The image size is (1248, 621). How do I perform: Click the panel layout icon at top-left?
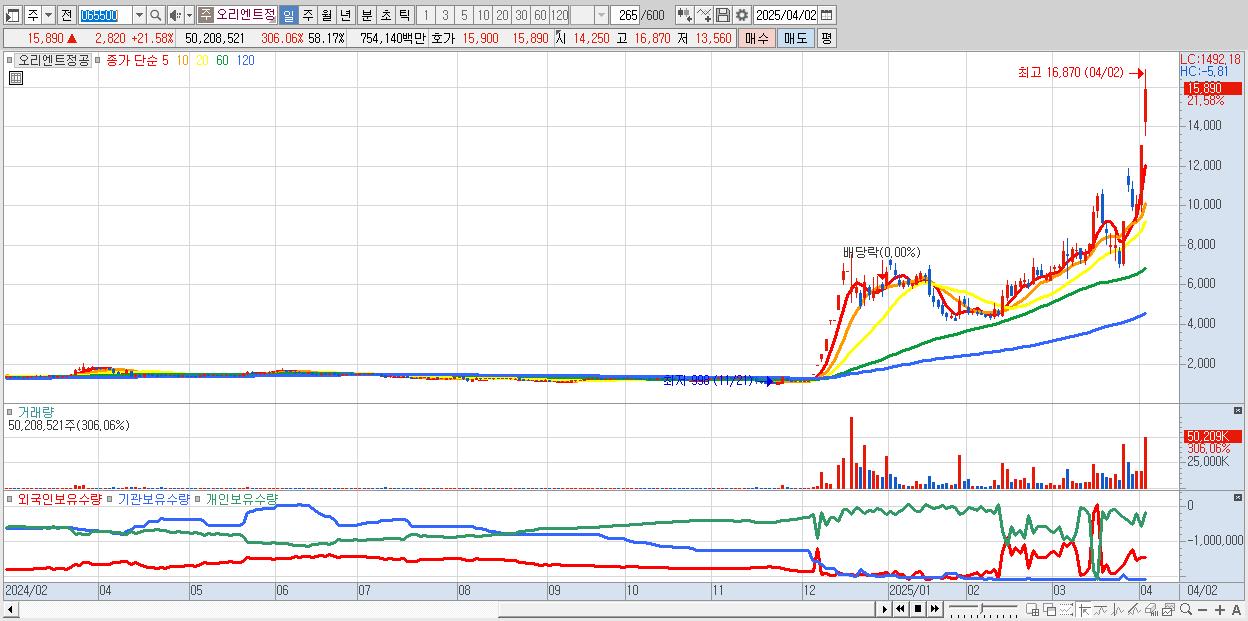tap(13, 15)
